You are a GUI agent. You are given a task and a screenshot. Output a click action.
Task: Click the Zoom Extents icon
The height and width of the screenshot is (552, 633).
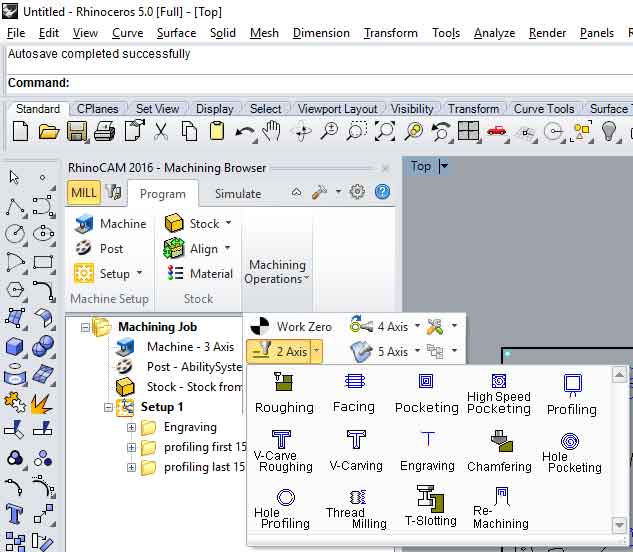[385, 131]
